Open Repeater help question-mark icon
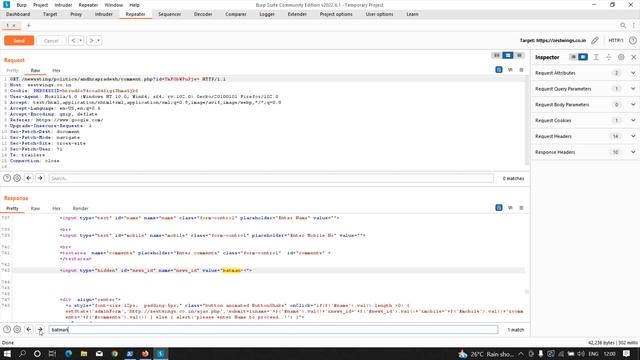Viewport: 640px width, 360px height. tap(633, 40)
